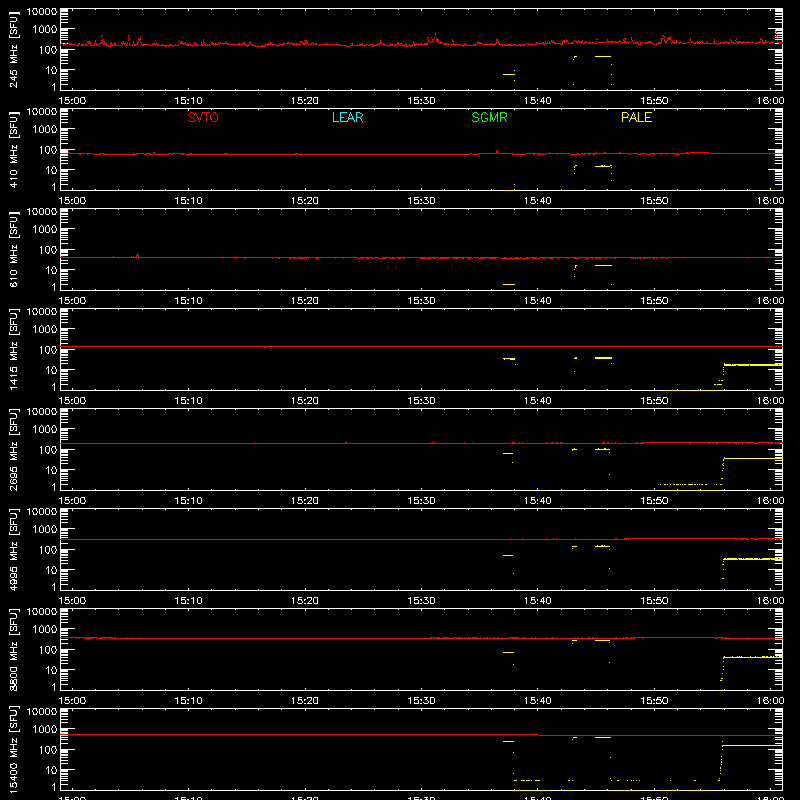Image resolution: width=800 pixels, height=800 pixels.
Task: Click the 1000 tick label on 2695 MHz axis
Action: point(45,430)
